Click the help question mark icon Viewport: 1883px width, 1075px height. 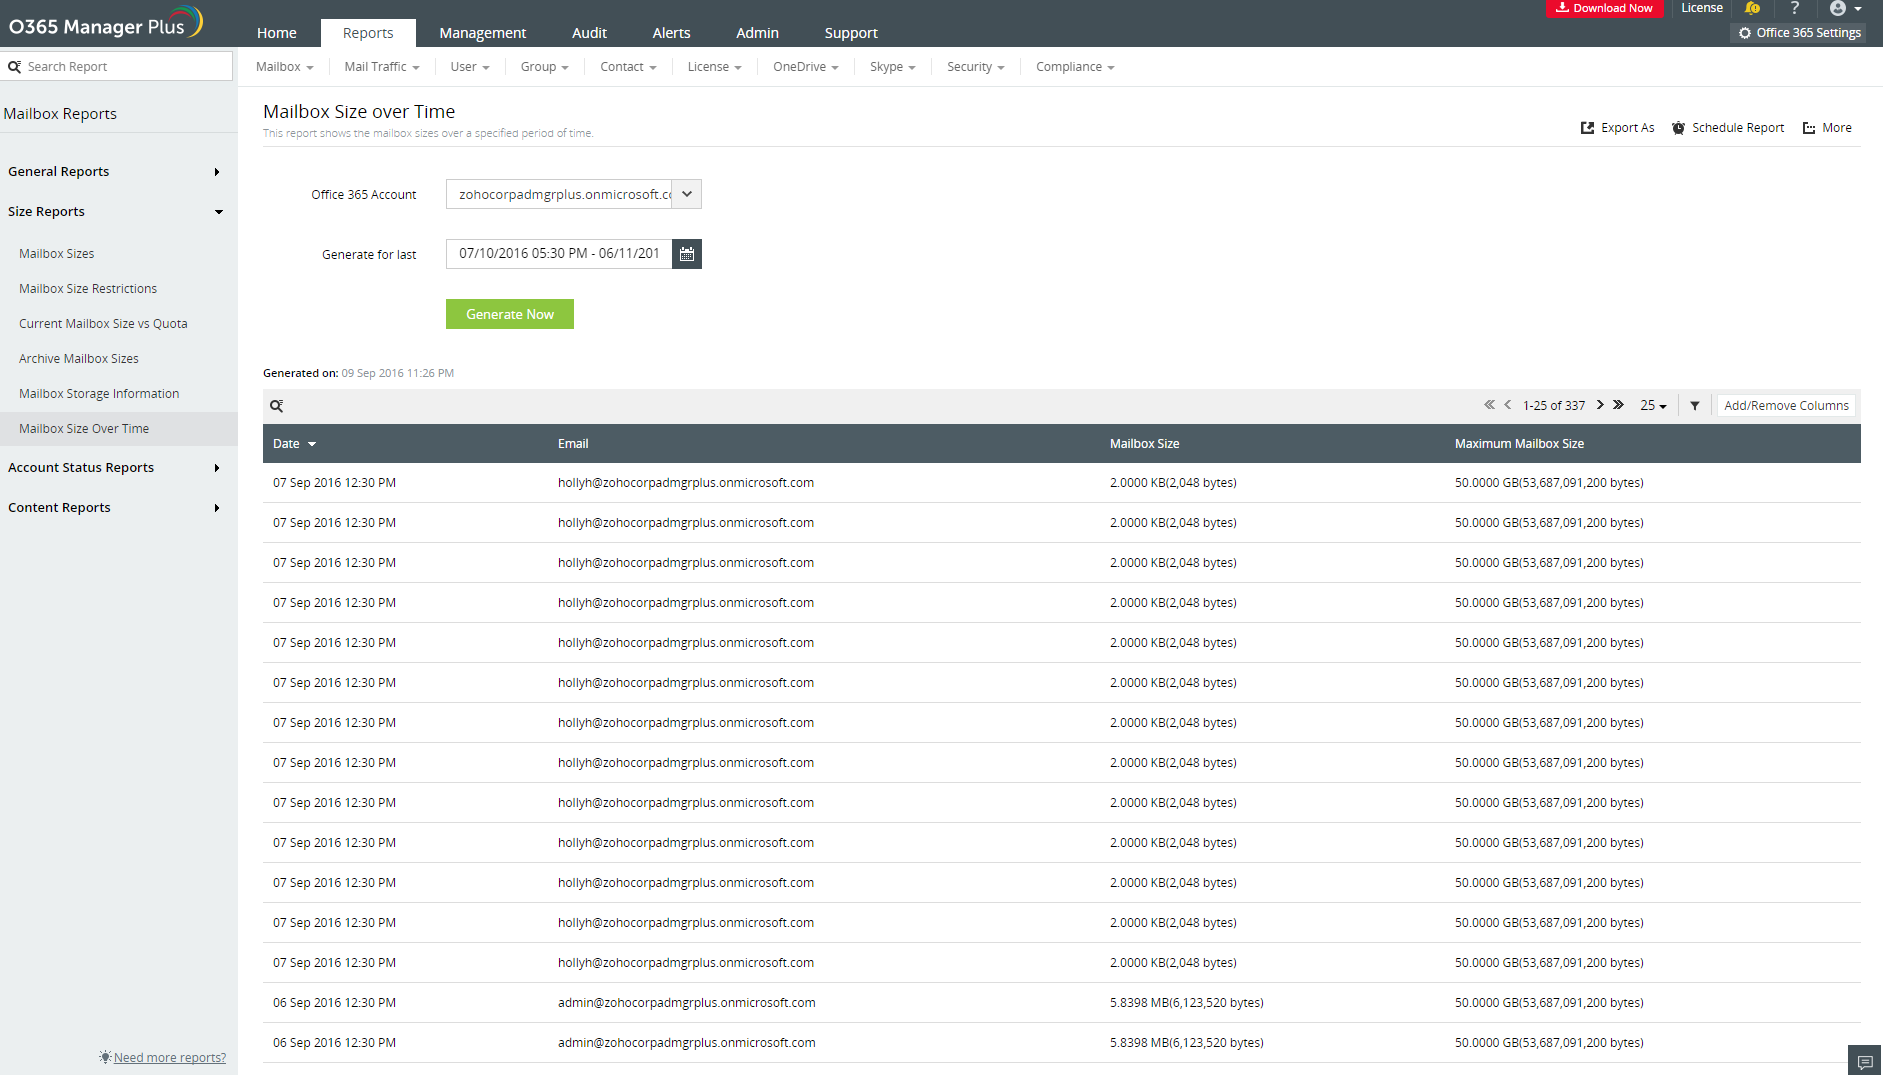[x=1795, y=8]
